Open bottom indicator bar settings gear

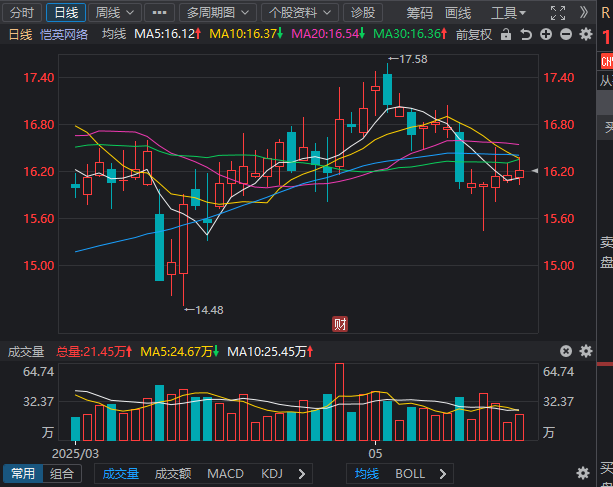(x=583, y=473)
